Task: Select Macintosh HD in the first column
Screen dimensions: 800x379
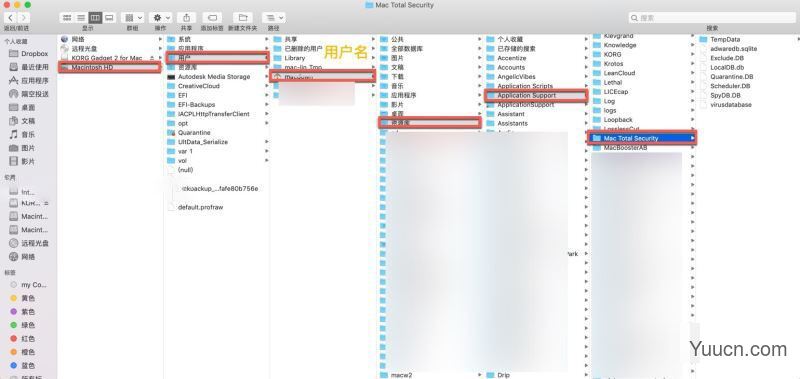Action: coord(110,67)
